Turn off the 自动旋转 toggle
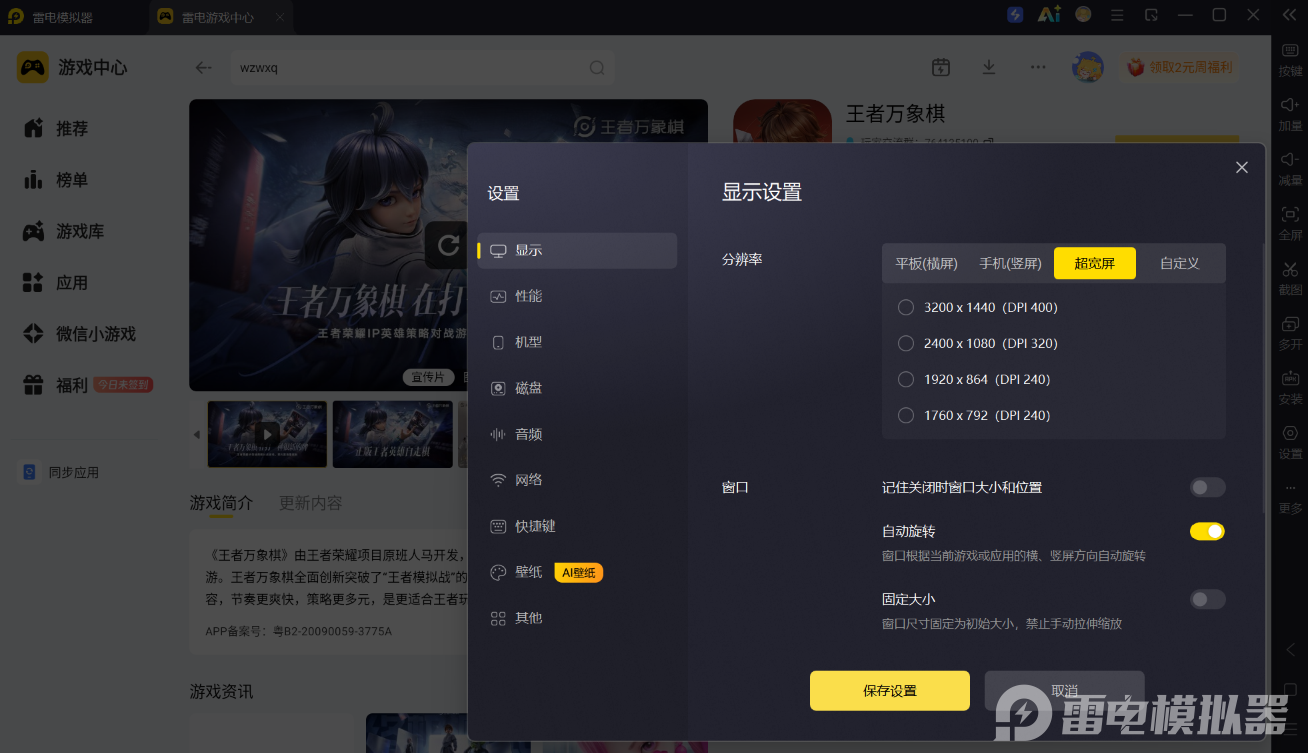The height and width of the screenshot is (753, 1308). (1207, 531)
